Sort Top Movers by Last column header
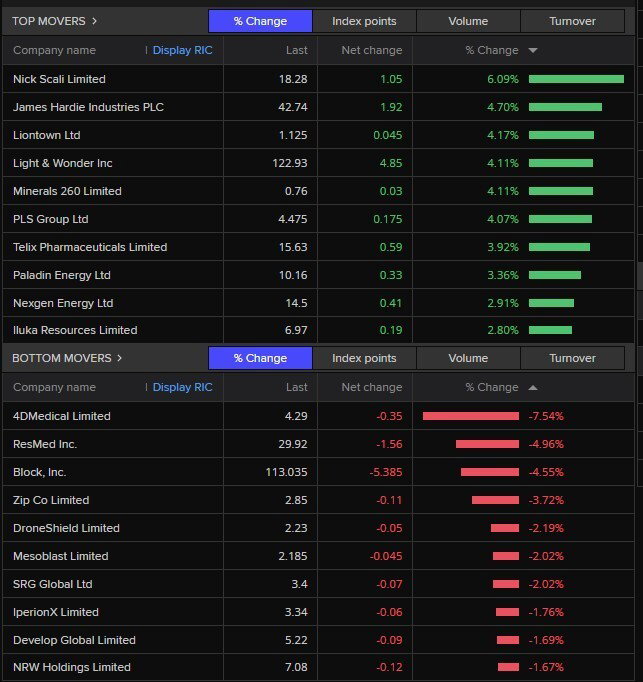This screenshot has width=643, height=682. tap(297, 50)
